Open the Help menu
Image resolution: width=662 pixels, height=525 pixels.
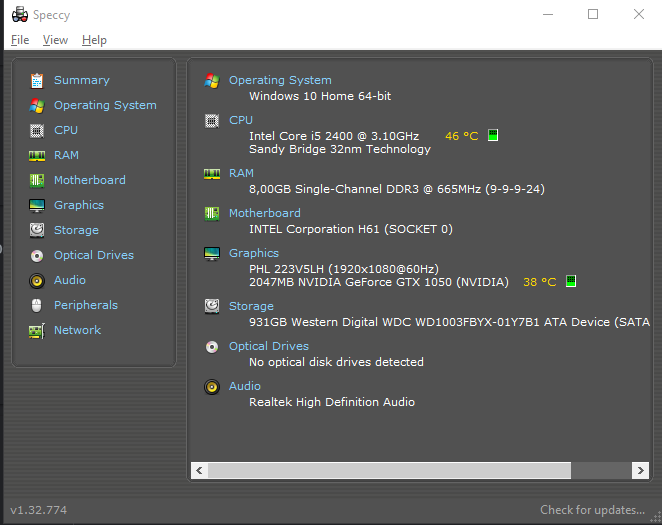point(94,40)
